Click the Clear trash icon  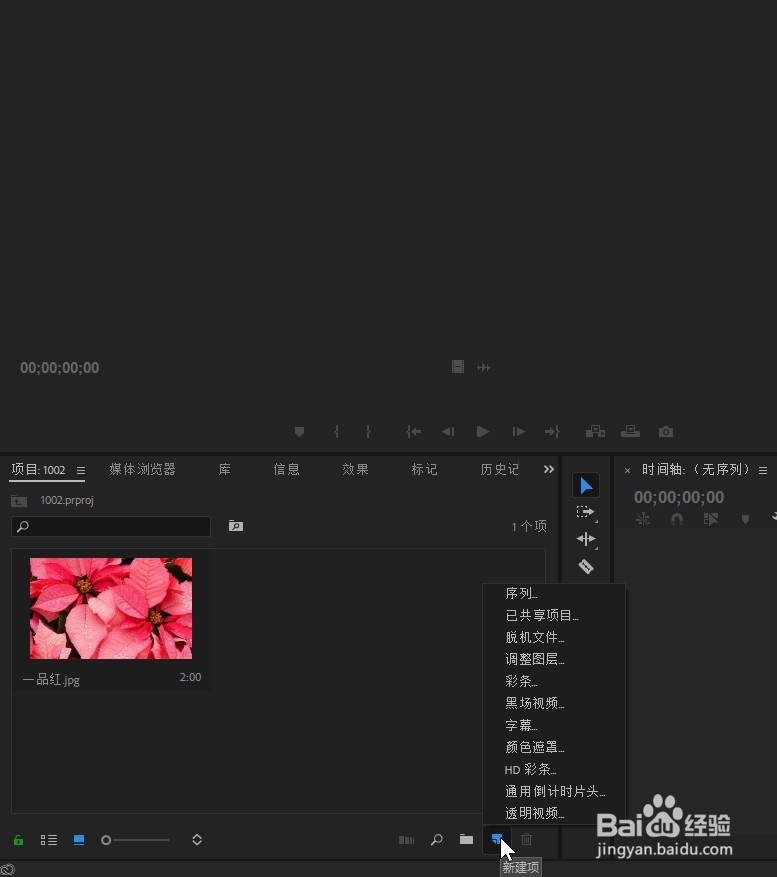pos(526,839)
